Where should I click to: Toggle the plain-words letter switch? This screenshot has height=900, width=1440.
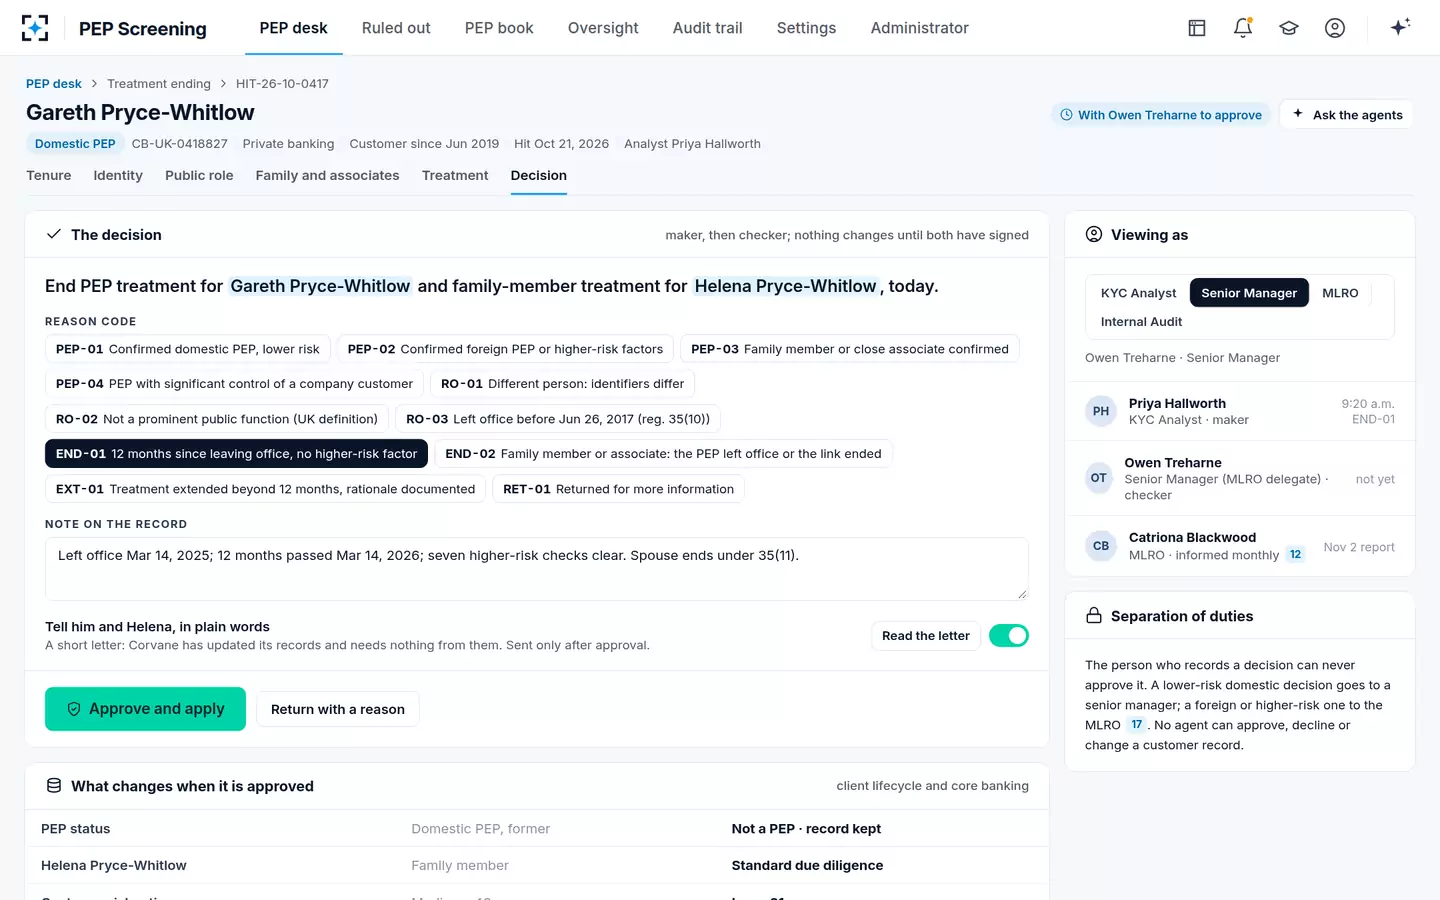1009,636
